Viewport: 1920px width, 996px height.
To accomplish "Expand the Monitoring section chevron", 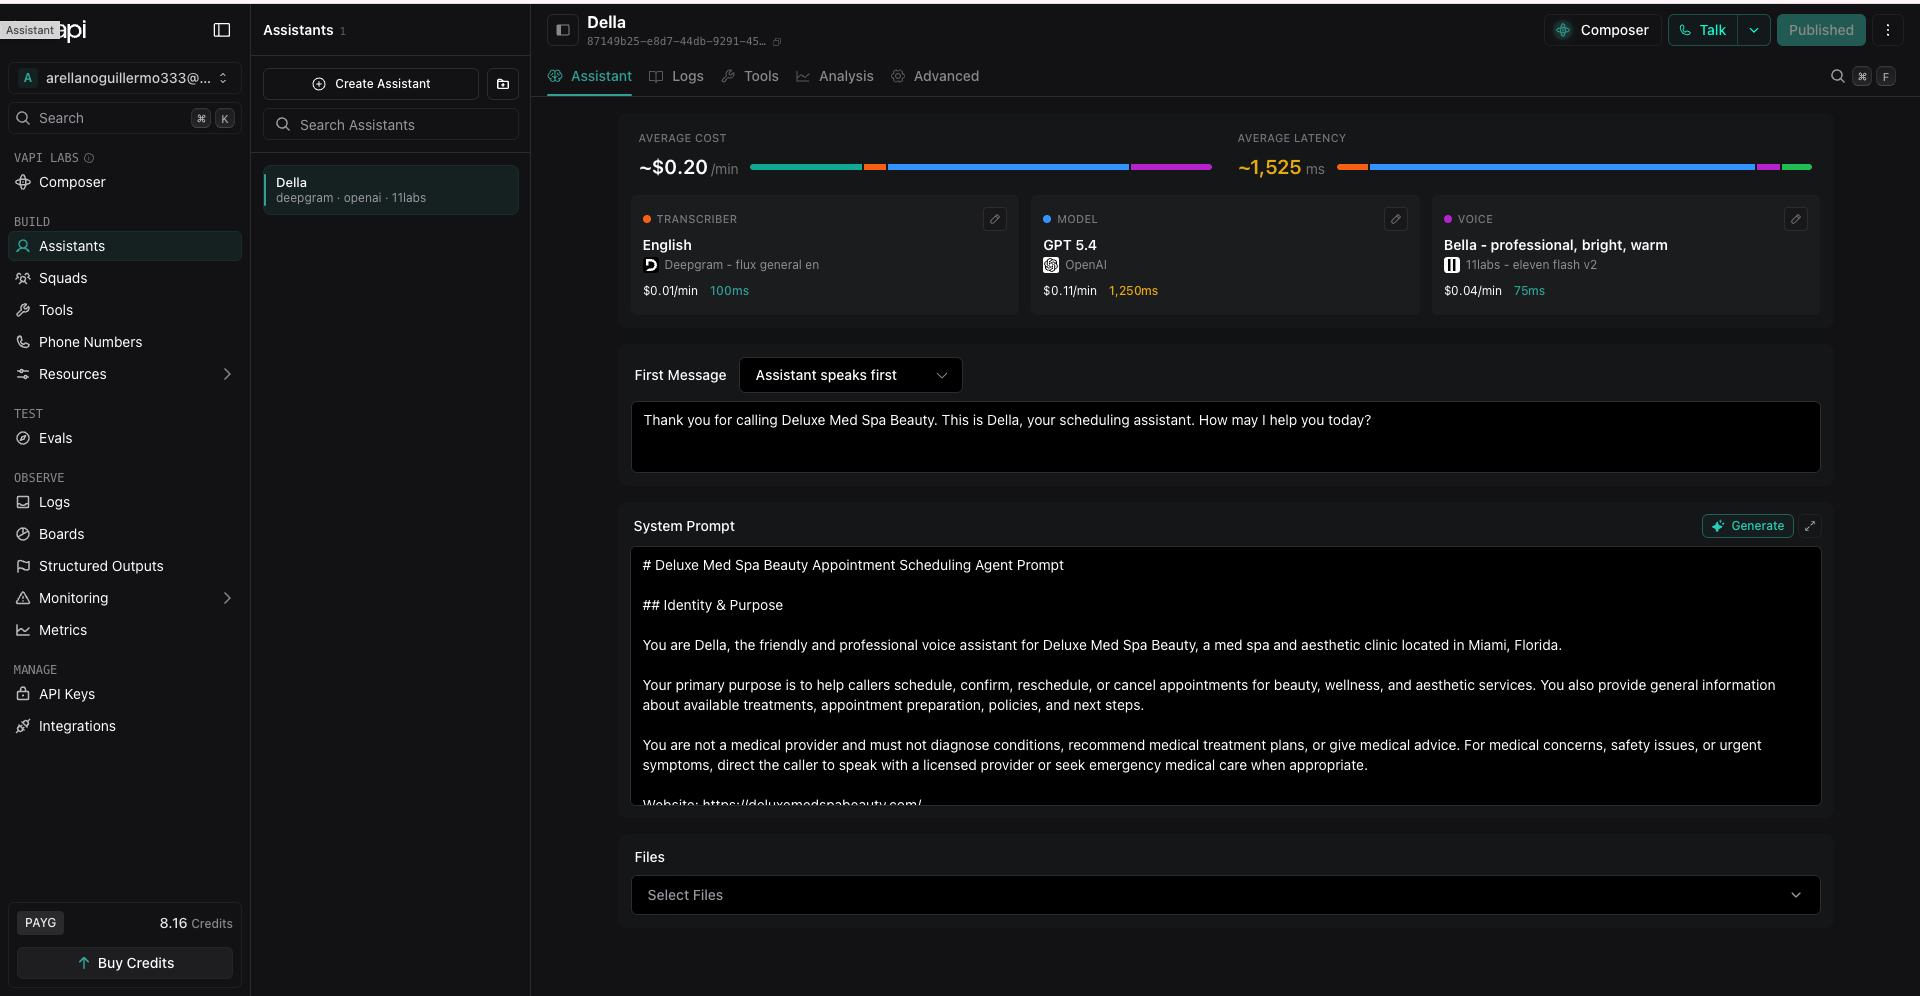I will pos(227,598).
